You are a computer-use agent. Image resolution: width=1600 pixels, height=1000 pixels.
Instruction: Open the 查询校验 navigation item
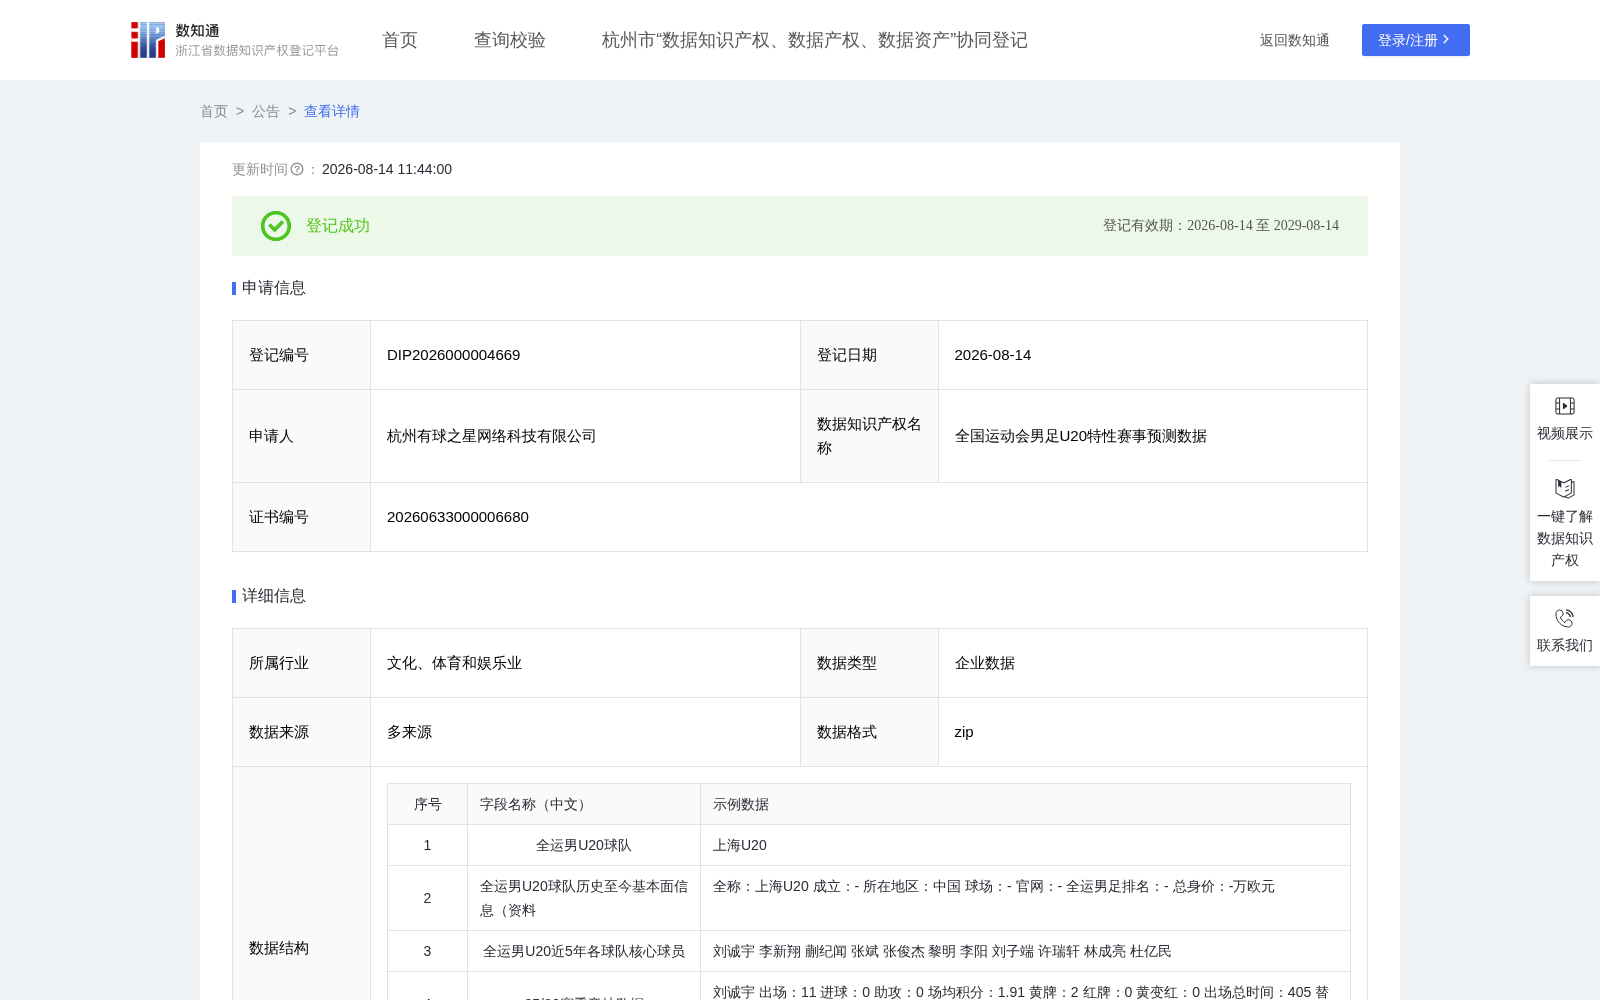(510, 40)
